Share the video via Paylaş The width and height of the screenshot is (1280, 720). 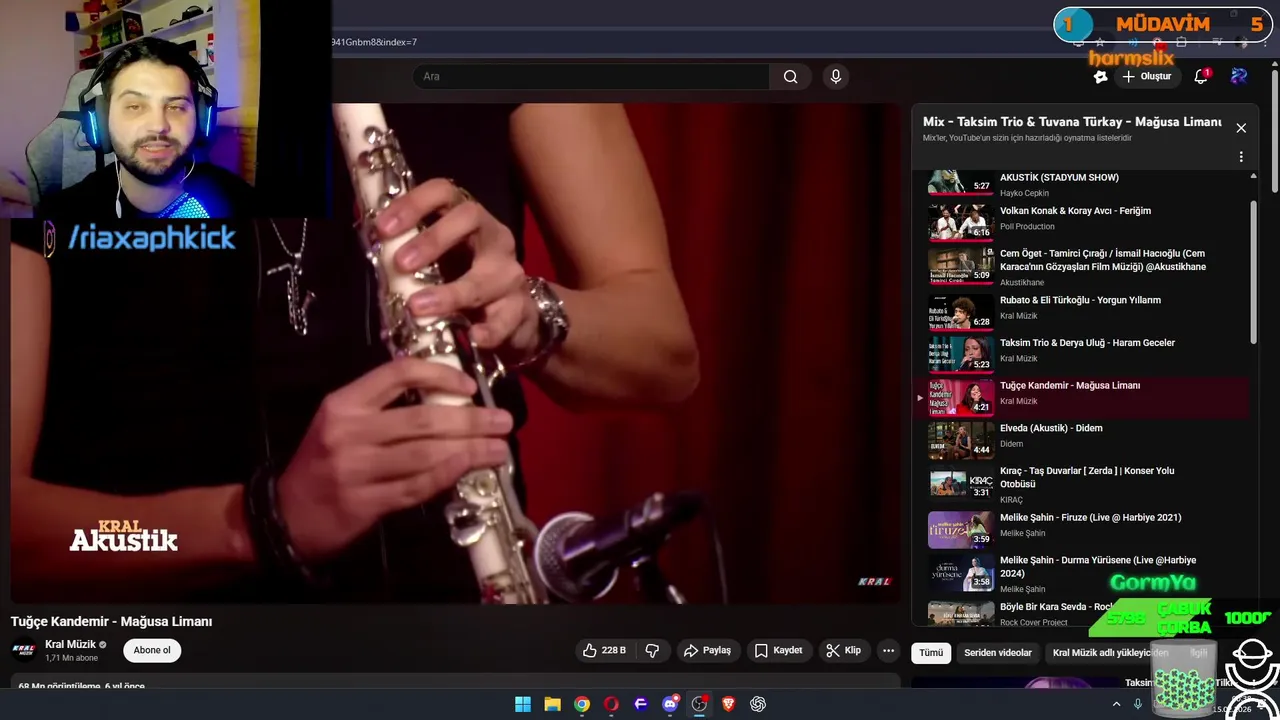[x=707, y=650]
